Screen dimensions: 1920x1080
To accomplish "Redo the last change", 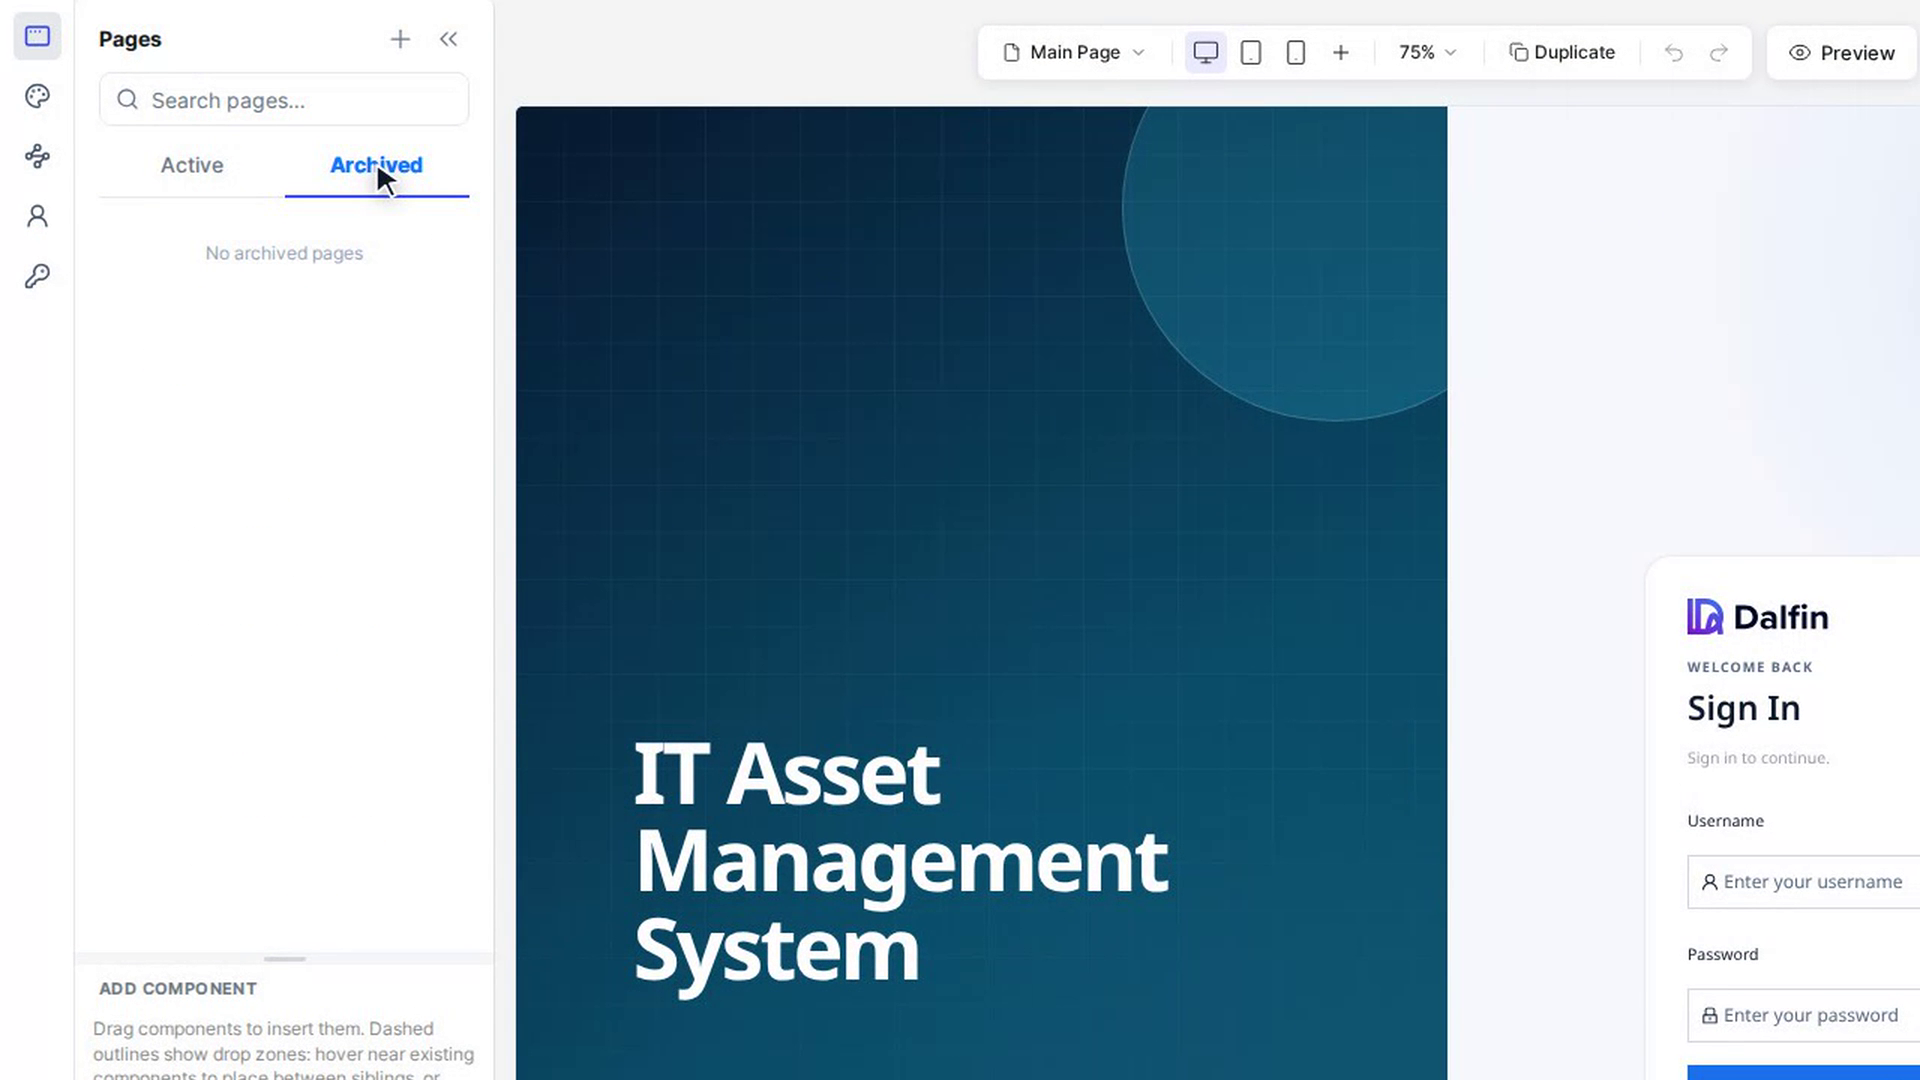I will 1718,52.
